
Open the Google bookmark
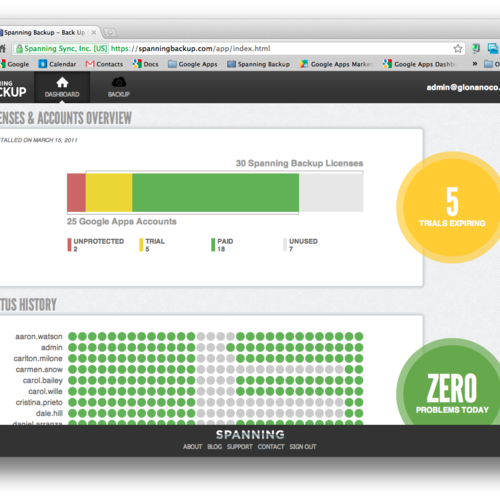(x=15, y=64)
